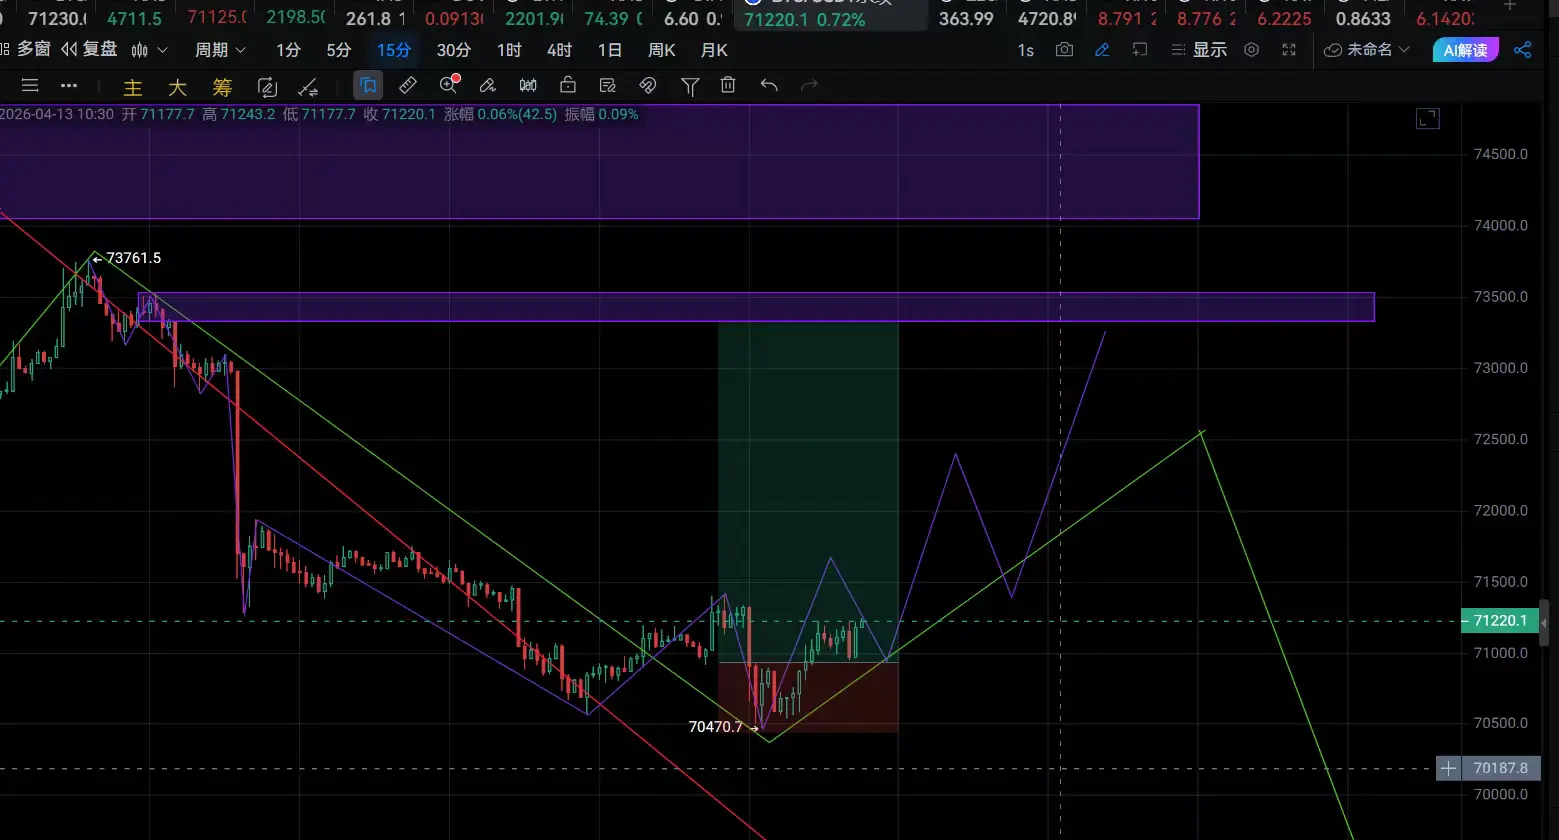The height and width of the screenshot is (840, 1559).
Task: Select the 1s interval button
Action: click(1026, 50)
